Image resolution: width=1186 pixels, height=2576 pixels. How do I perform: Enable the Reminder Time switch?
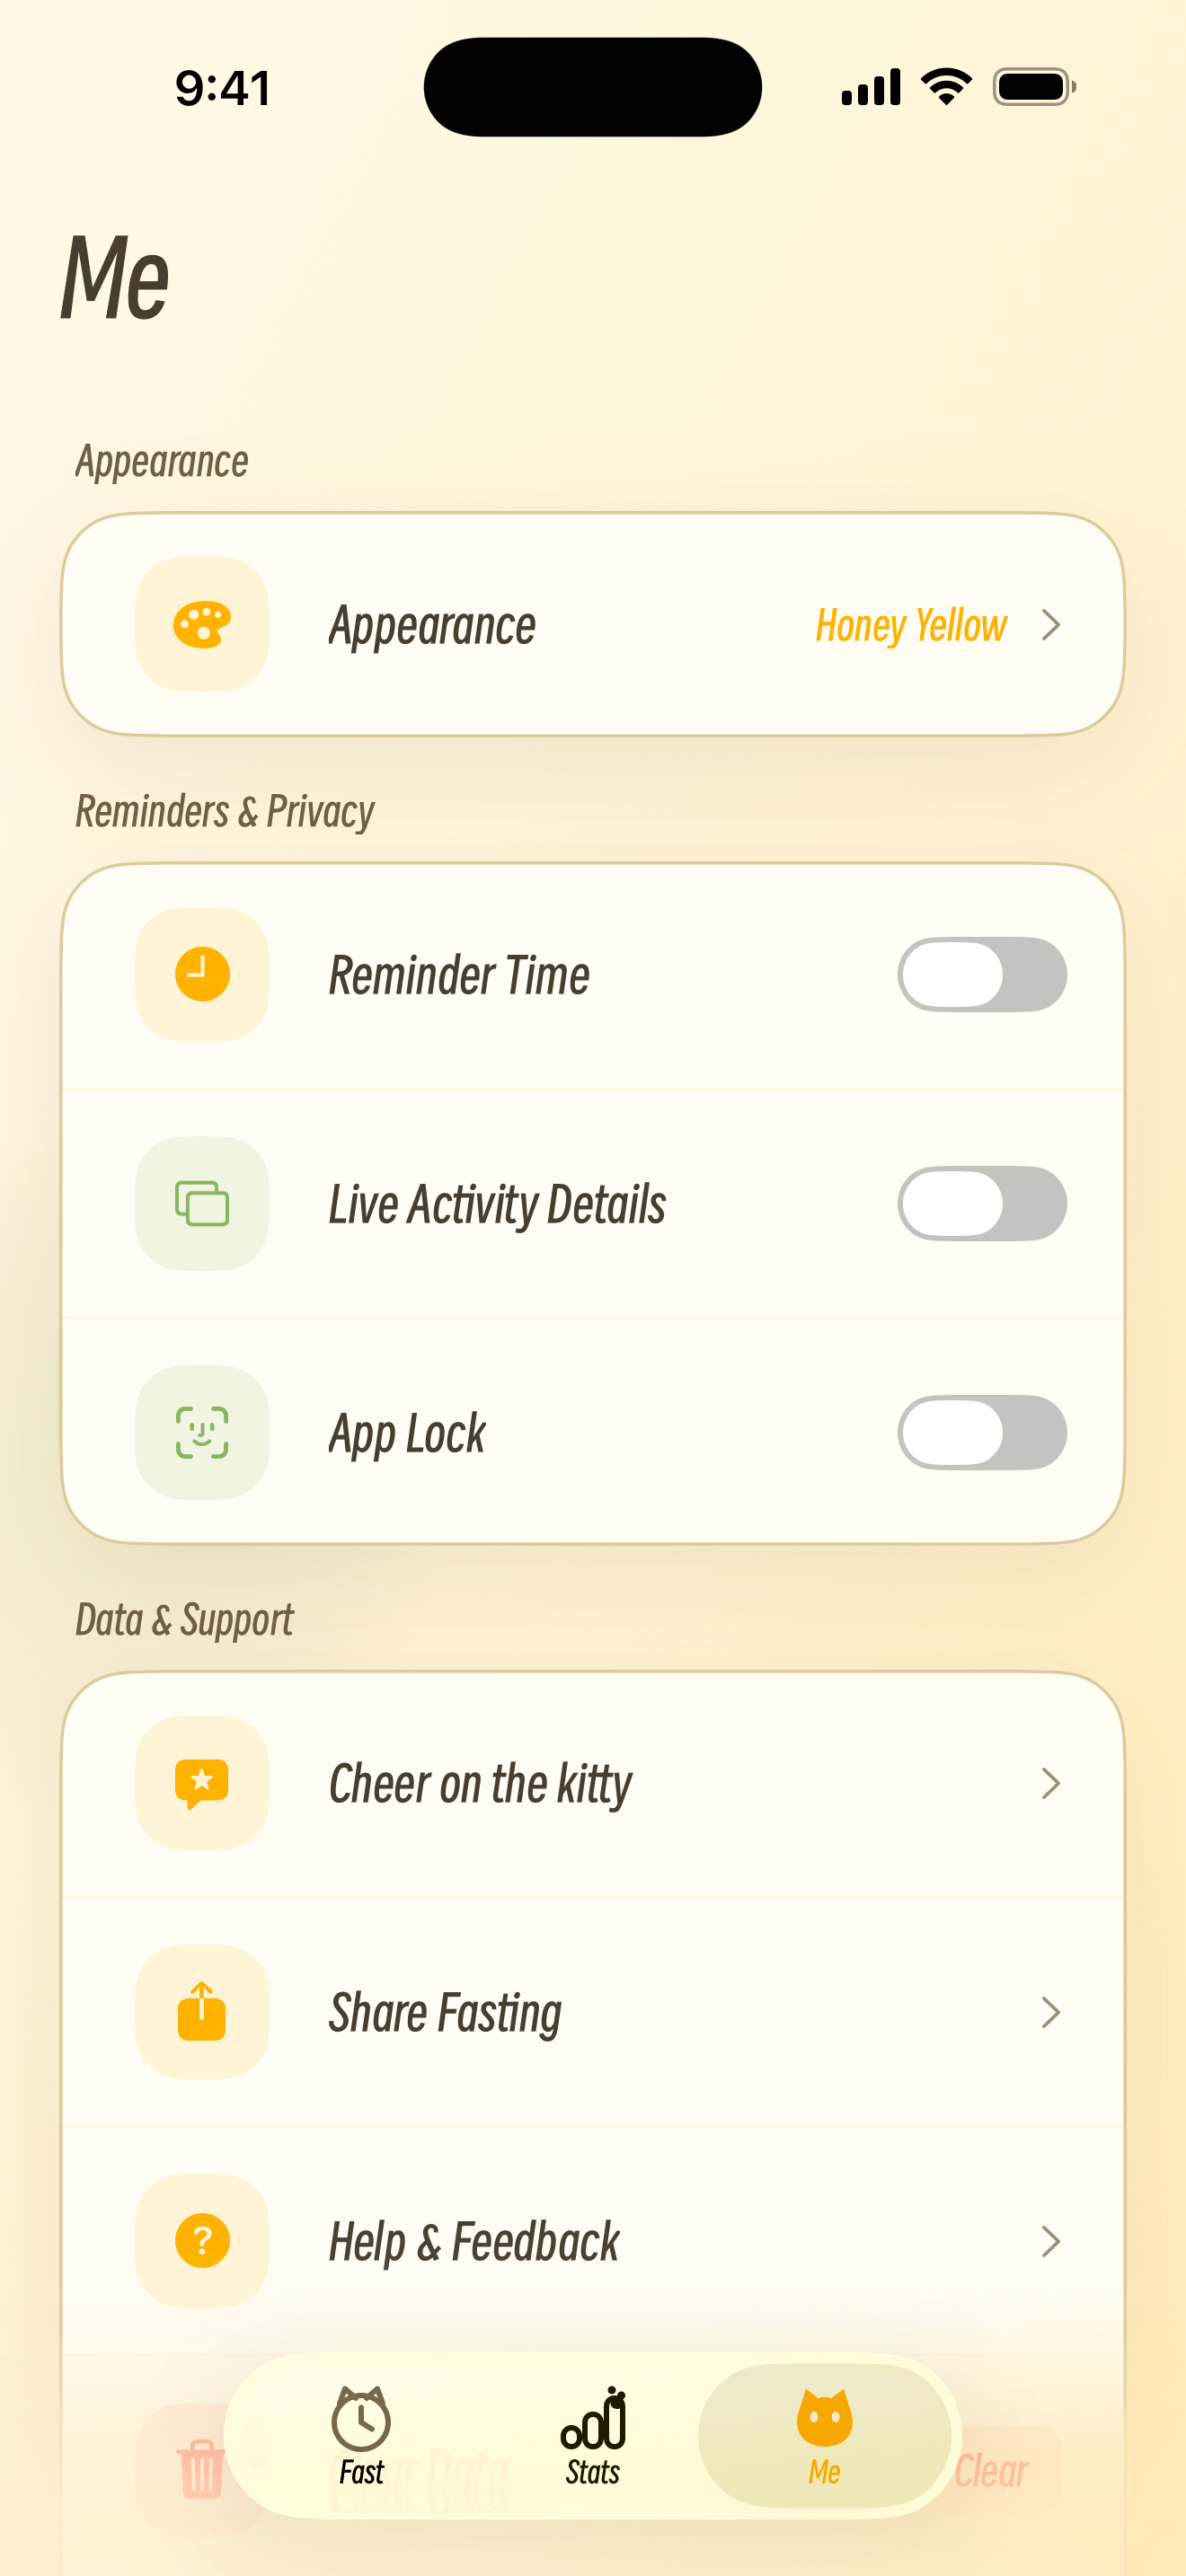click(982, 974)
